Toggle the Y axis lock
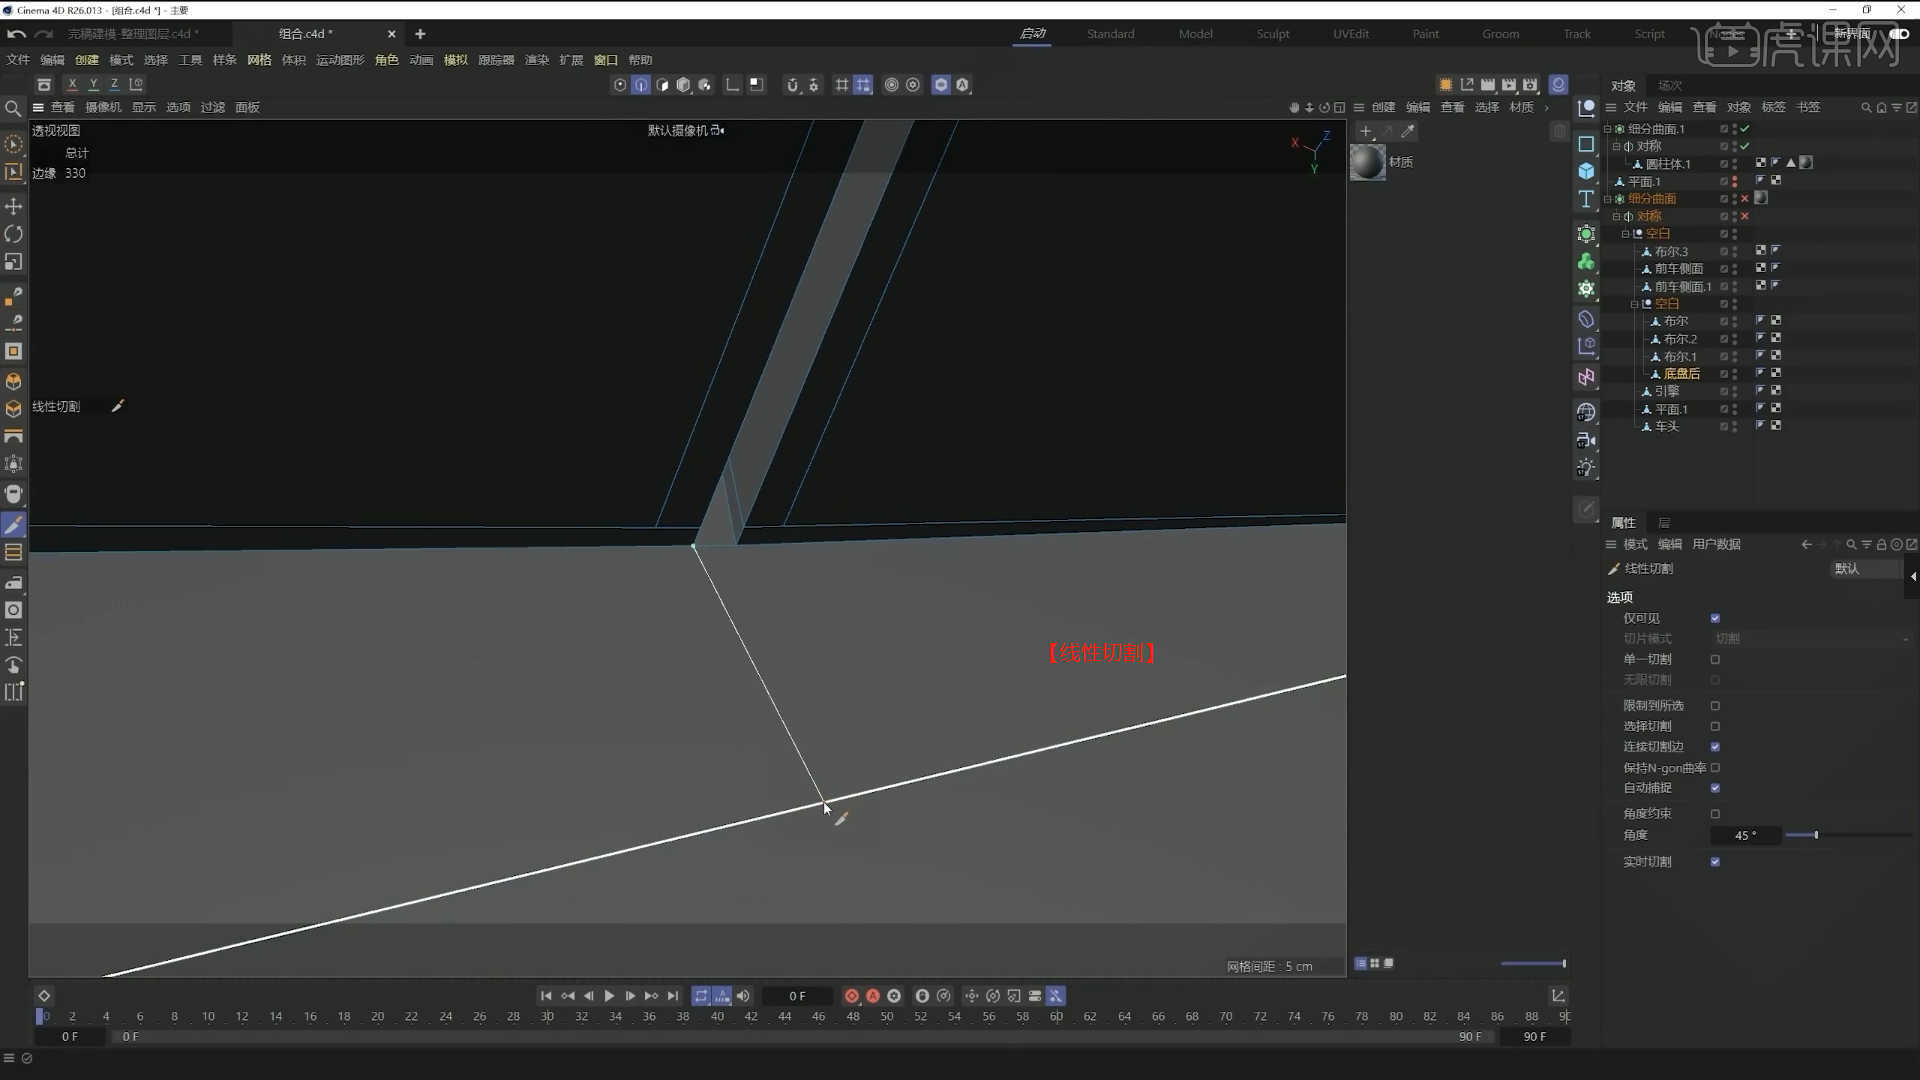Image resolution: width=1920 pixels, height=1080 pixels. pos(93,85)
